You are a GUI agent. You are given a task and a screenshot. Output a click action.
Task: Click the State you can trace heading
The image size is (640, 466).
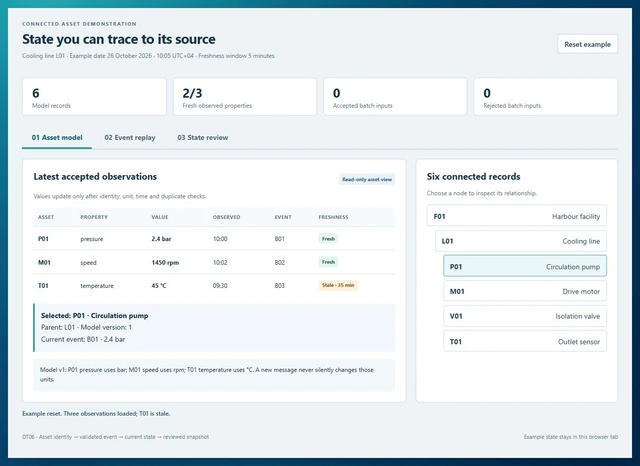119,39
